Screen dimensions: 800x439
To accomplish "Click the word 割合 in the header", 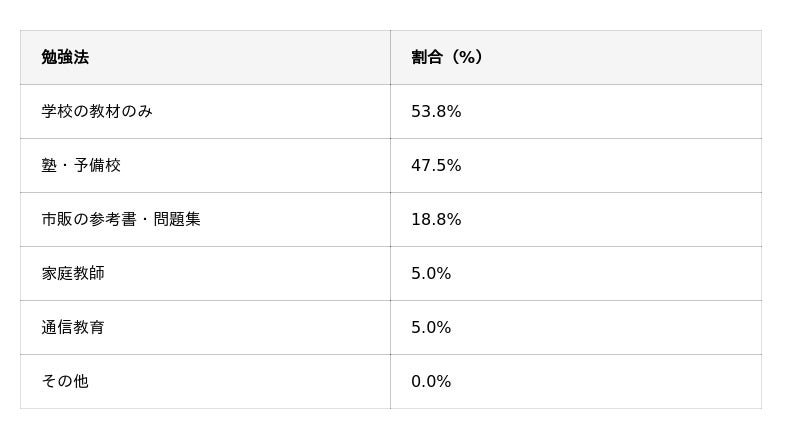I will pos(427,58).
